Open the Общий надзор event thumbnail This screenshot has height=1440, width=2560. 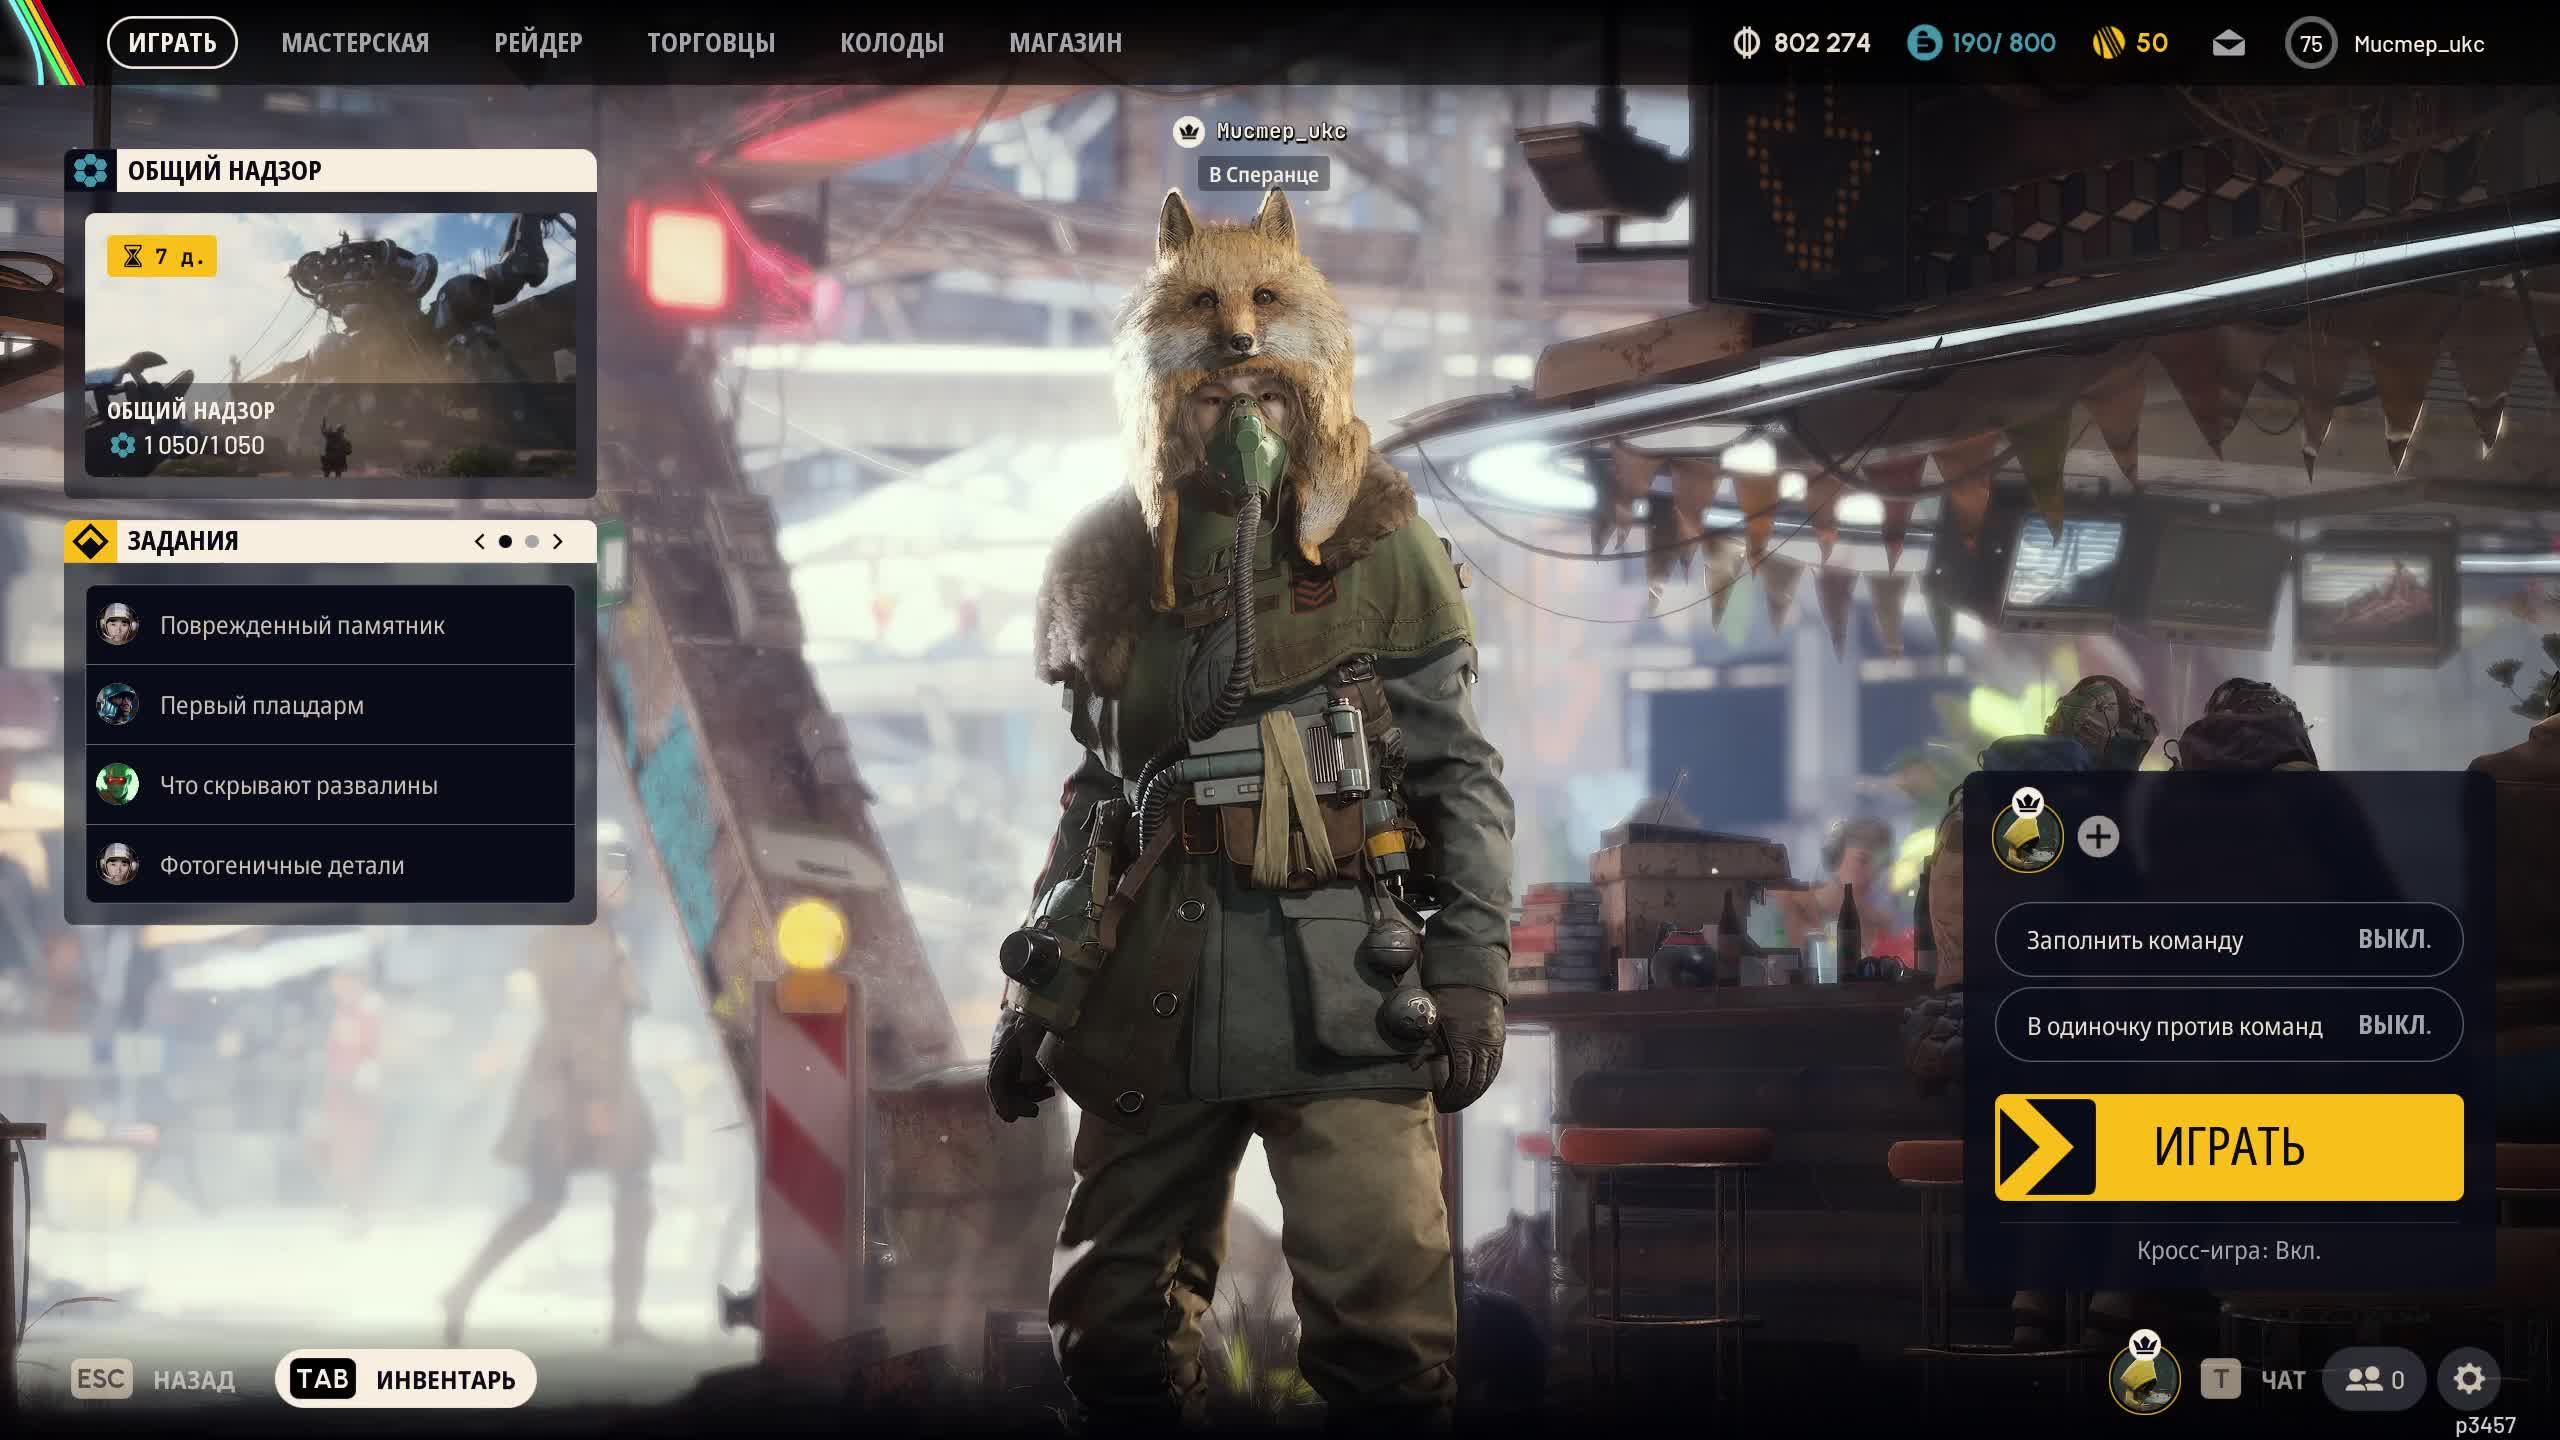[x=330, y=344]
